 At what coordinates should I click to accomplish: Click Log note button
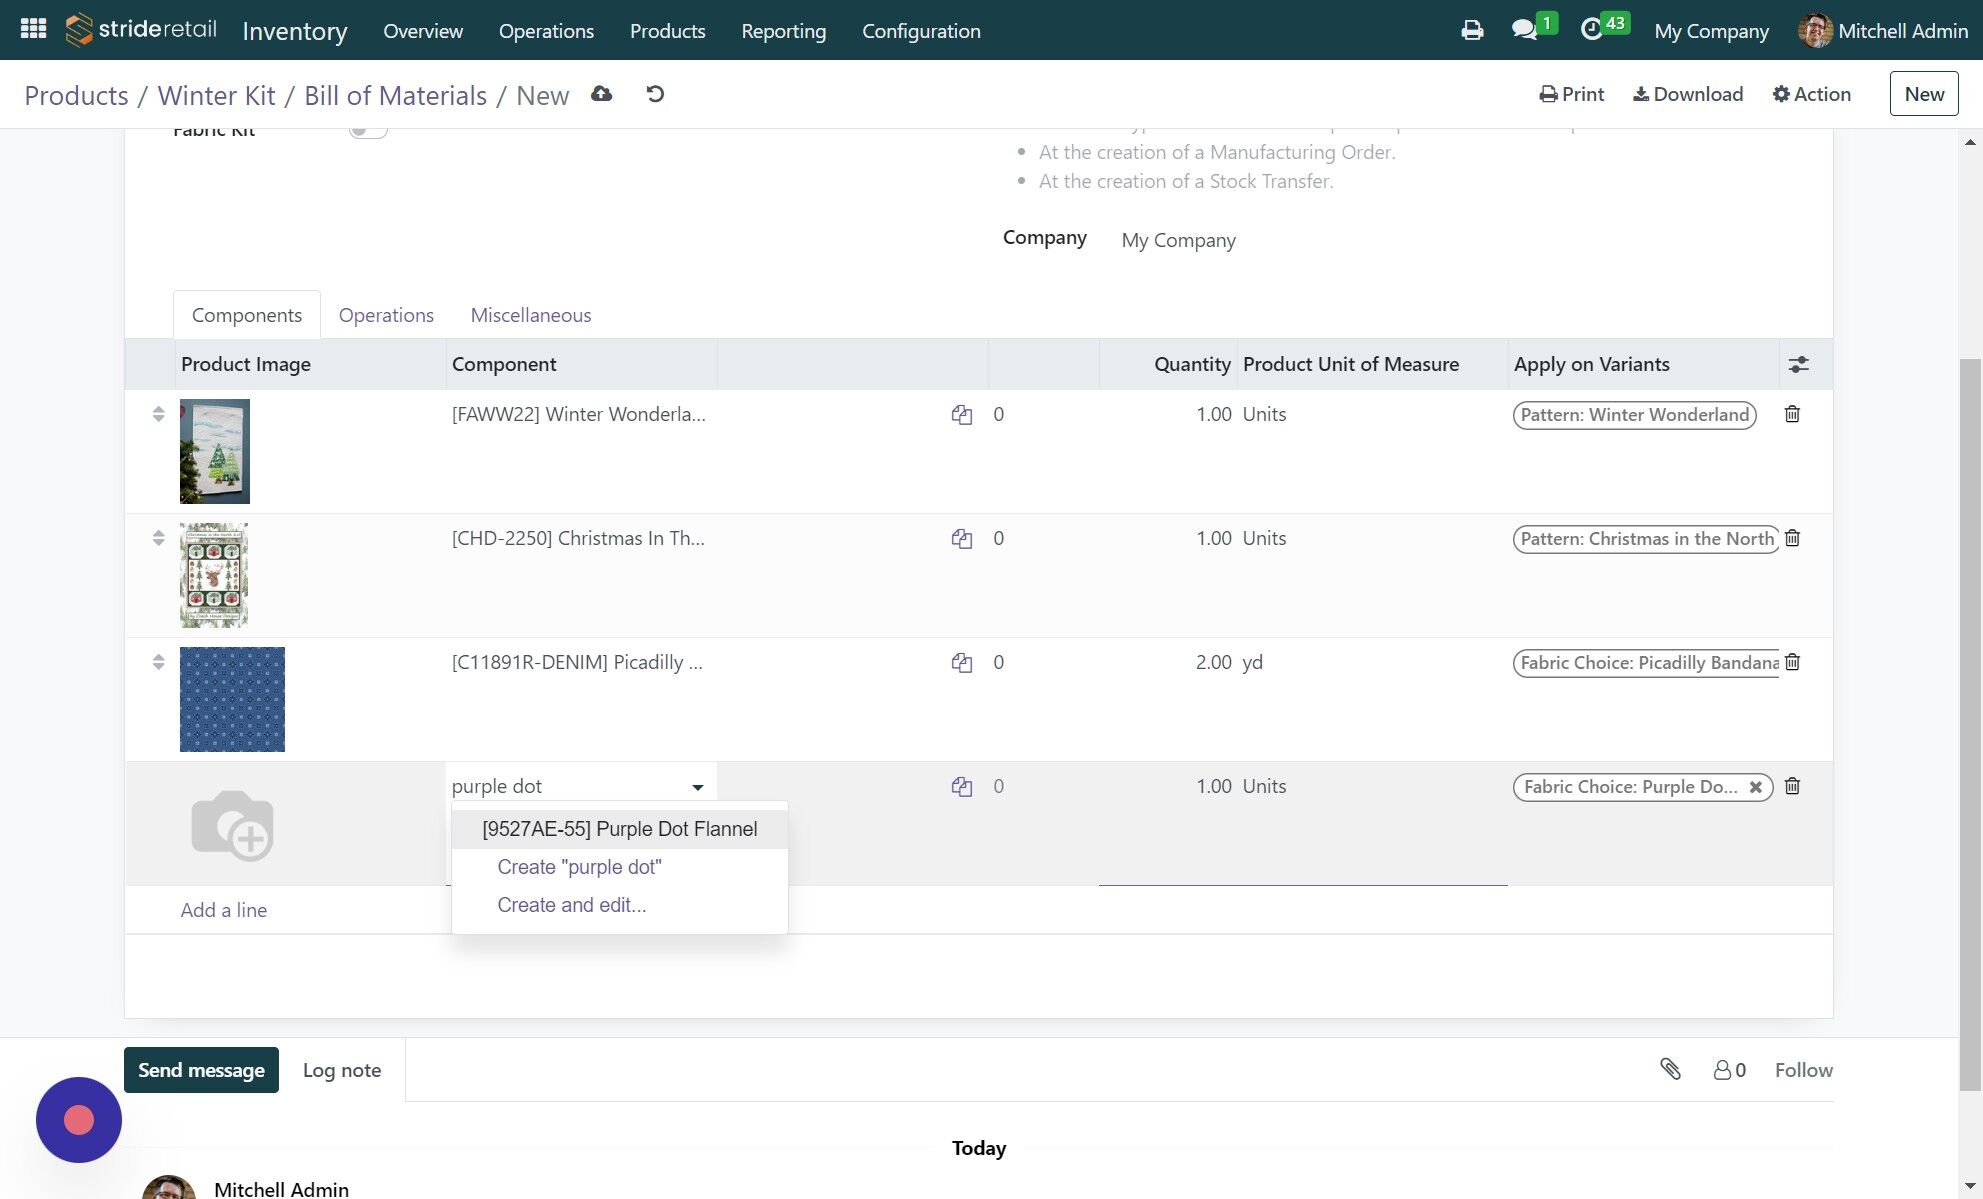tap(342, 1070)
